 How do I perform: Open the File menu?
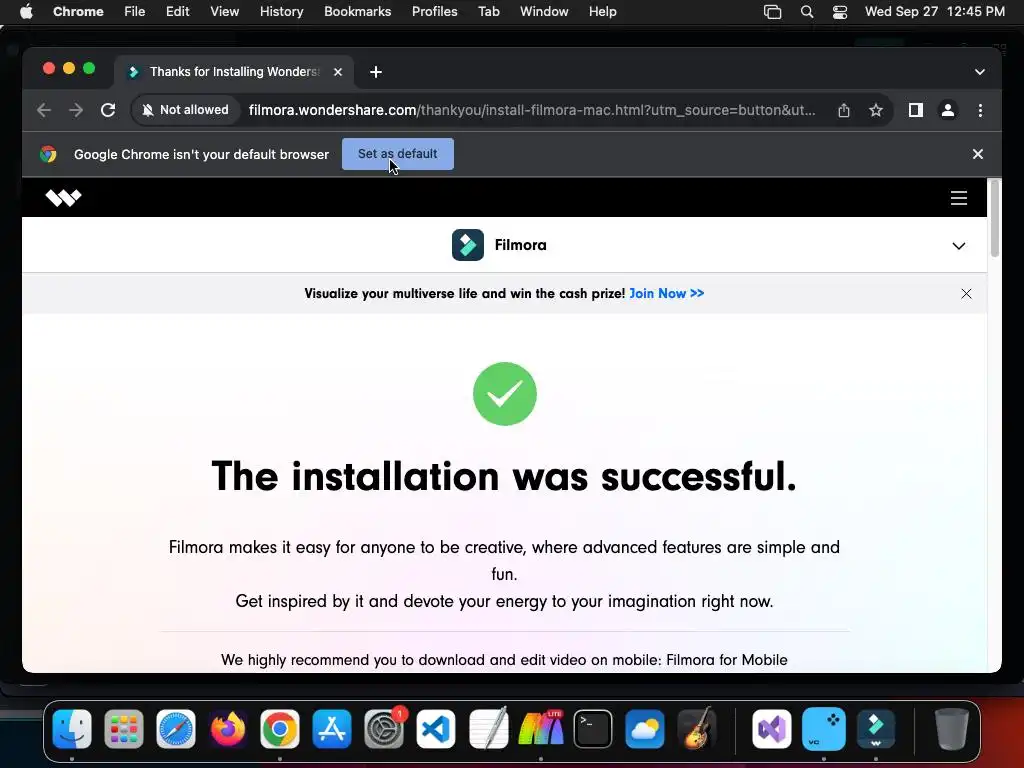(135, 12)
